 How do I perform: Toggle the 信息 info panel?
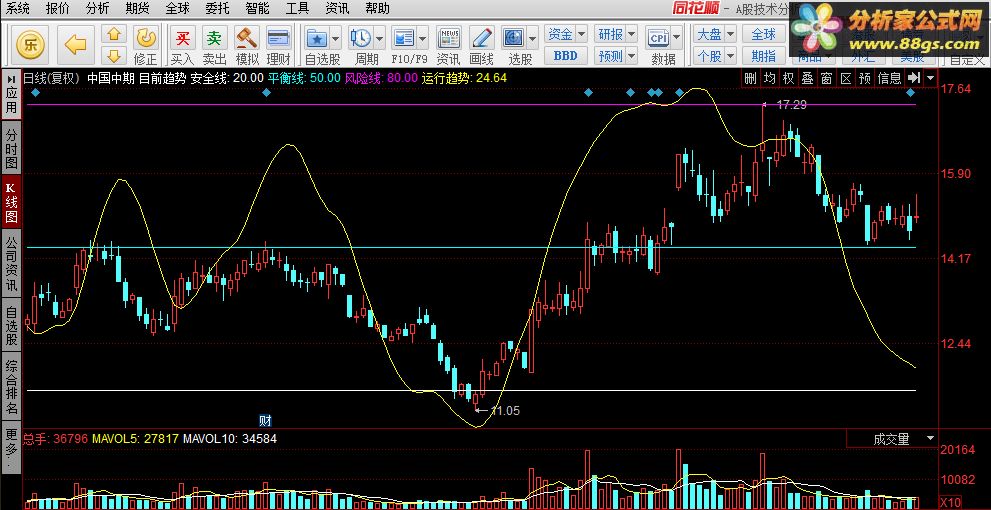coord(890,78)
